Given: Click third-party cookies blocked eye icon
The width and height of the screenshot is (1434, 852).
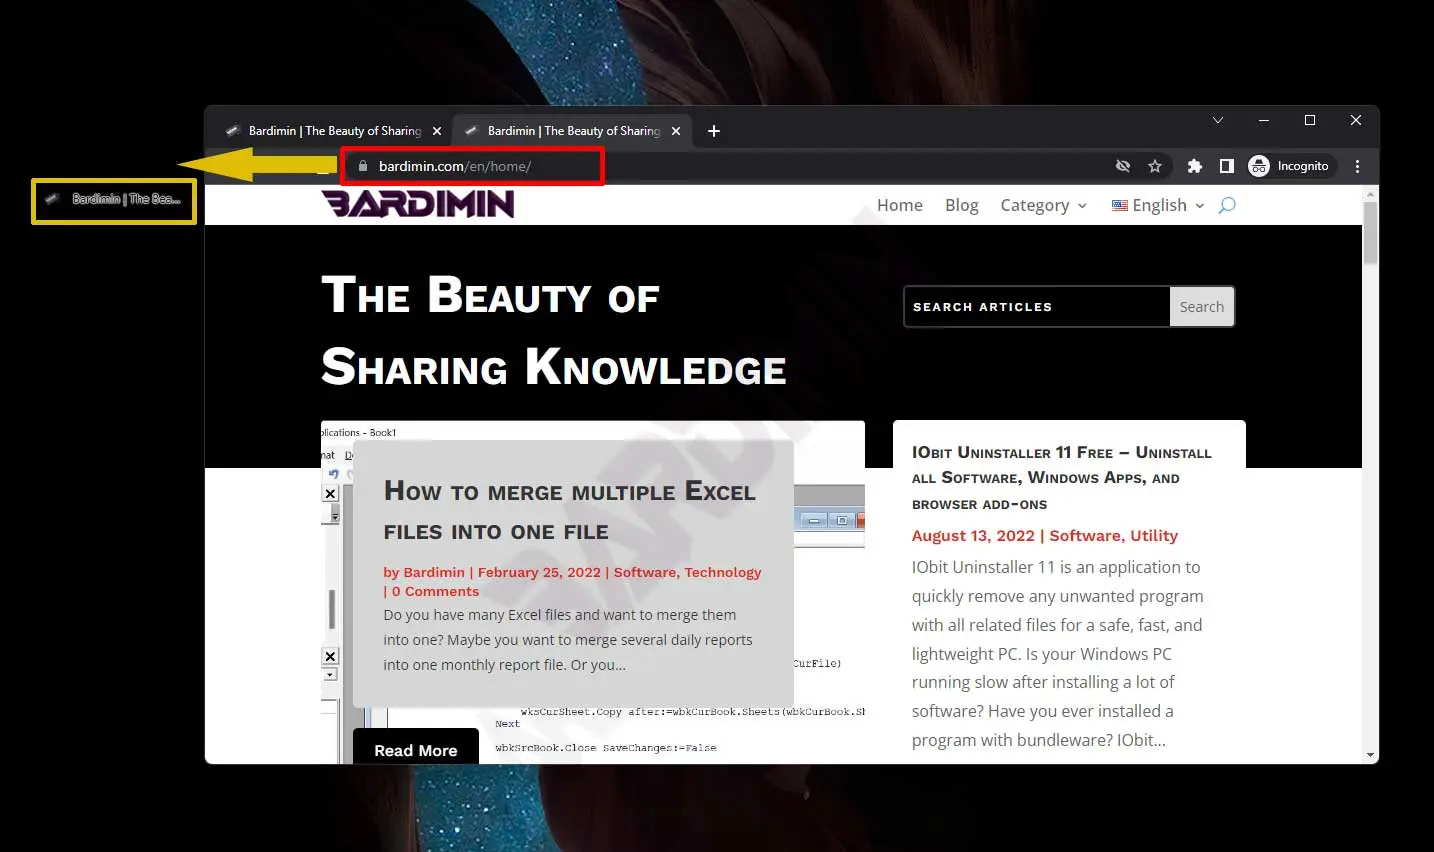Looking at the screenshot, I should [1123, 166].
